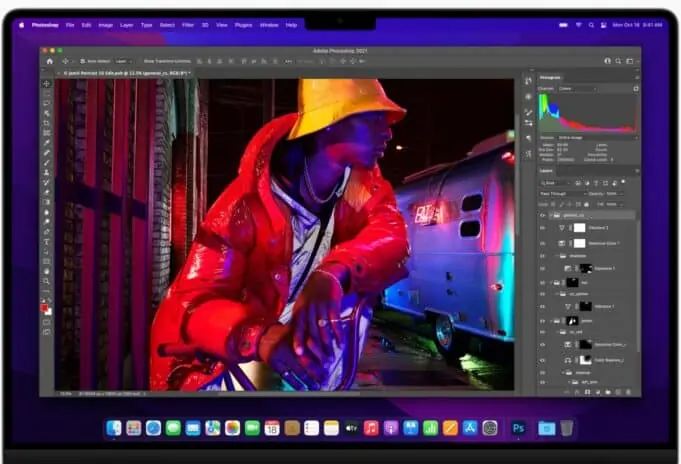Open the Apple menu
This screenshot has width=681, height=464.
pos(21,25)
